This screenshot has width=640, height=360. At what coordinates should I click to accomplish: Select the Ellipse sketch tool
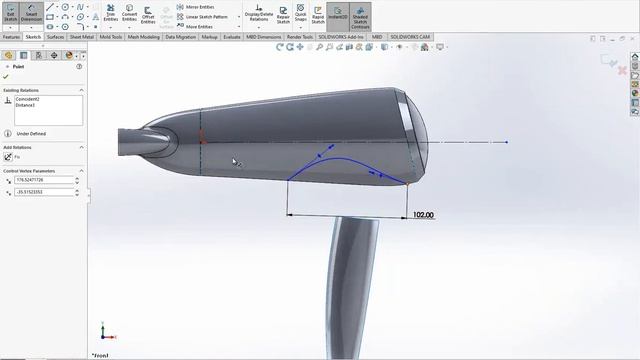click(x=80, y=17)
